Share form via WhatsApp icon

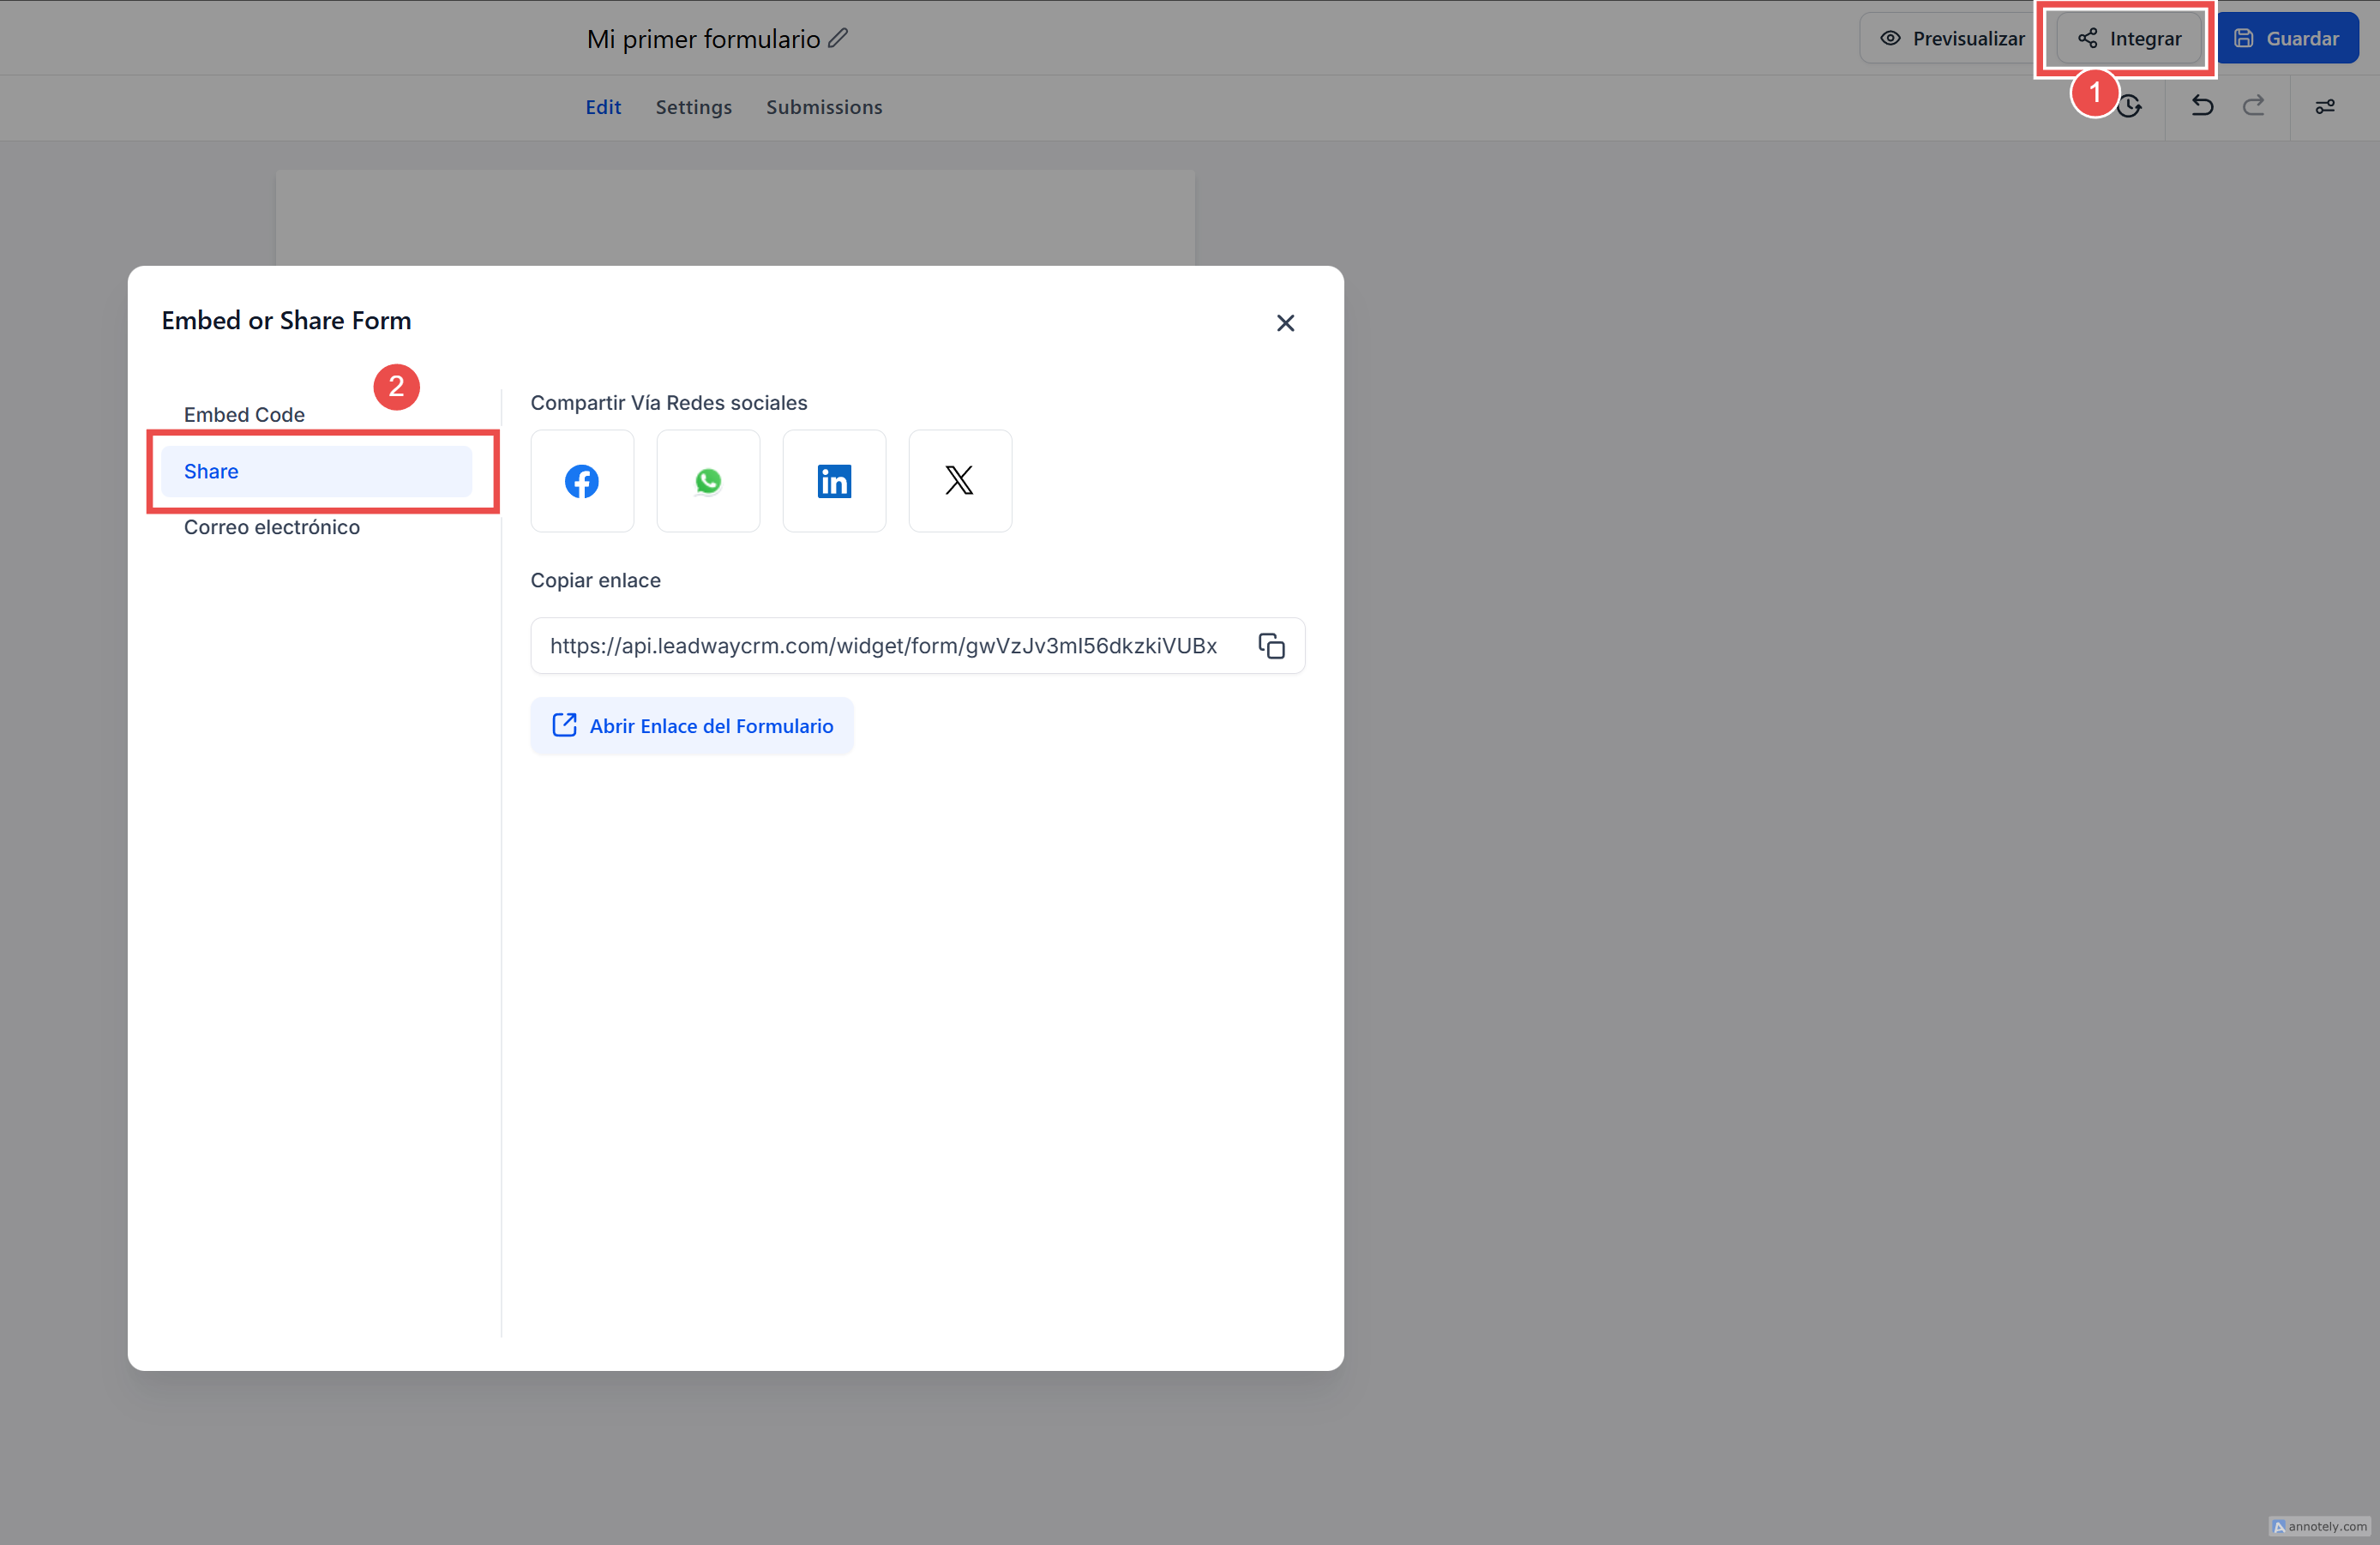[708, 481]
